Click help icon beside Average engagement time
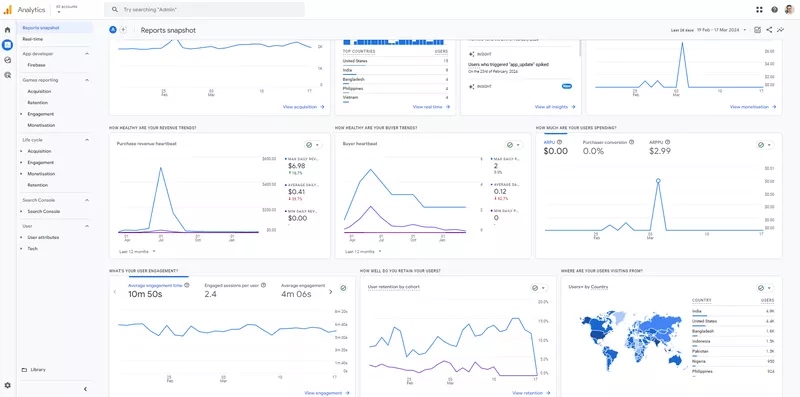Viewport: 800px width, 397px height. click(x=187, y=285)
